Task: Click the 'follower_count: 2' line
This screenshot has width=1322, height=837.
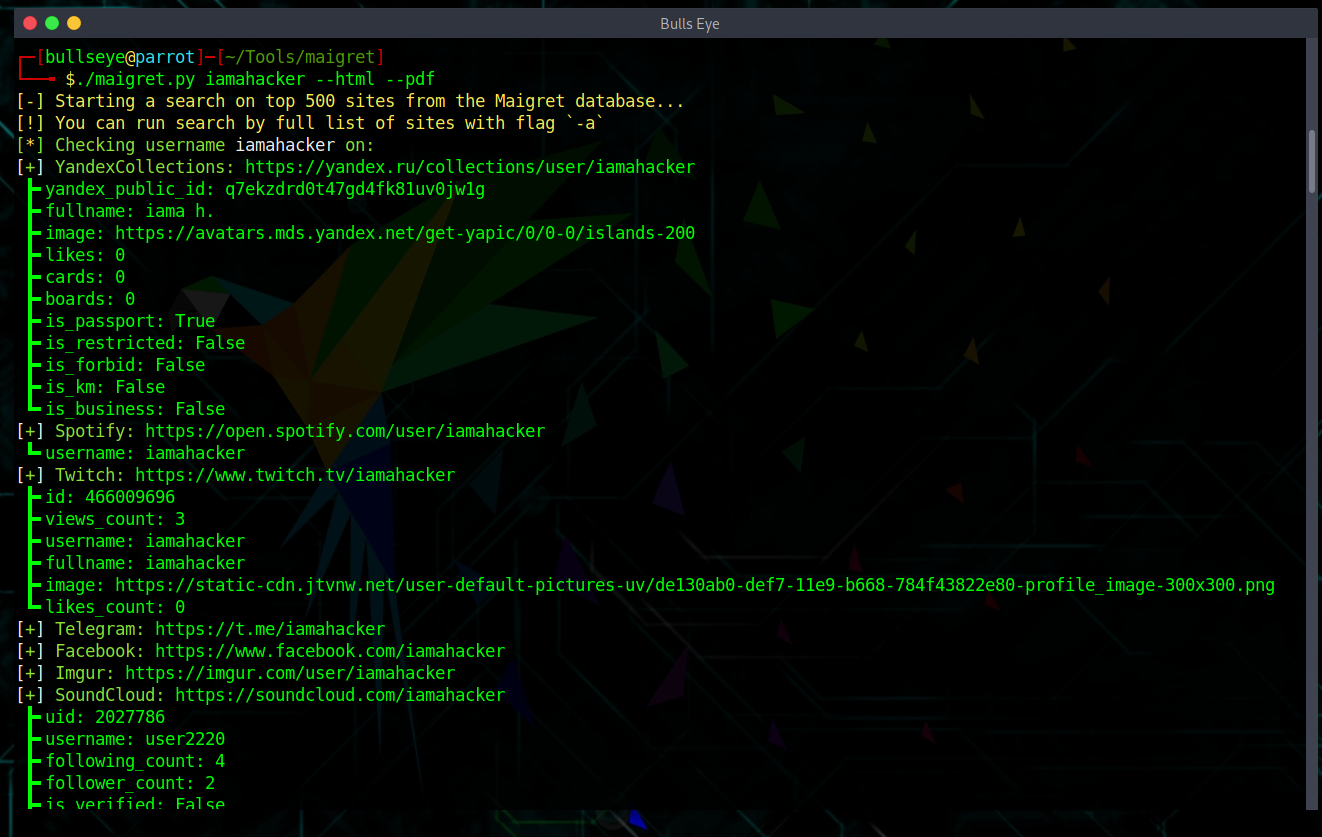Action: pos(130,783)
